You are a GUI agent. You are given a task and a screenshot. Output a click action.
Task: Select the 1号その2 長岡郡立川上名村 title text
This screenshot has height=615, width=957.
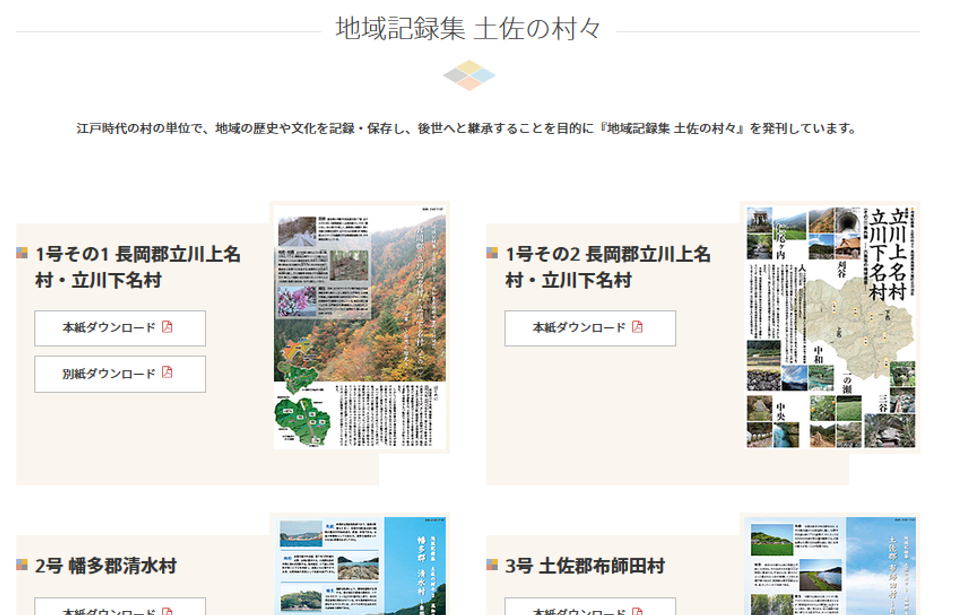click(x=608, y=267)
